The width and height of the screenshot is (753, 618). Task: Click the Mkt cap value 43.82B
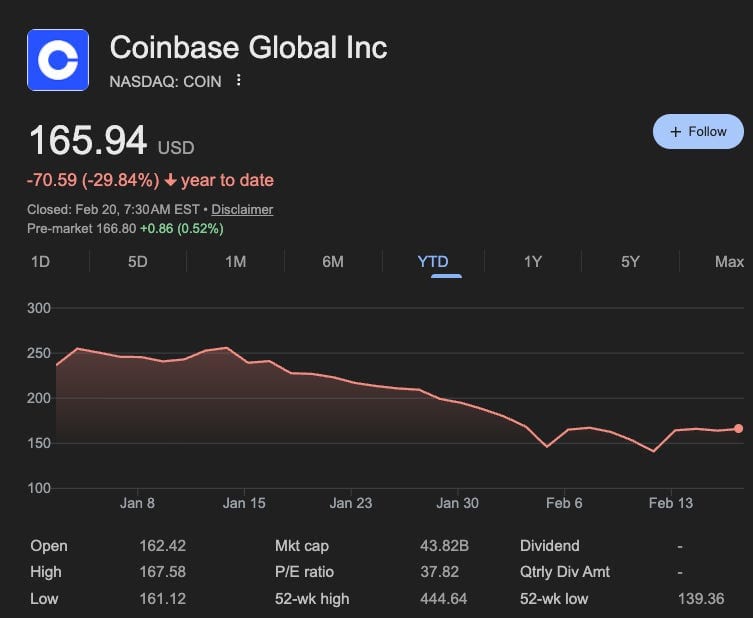(x=444, y=546)
